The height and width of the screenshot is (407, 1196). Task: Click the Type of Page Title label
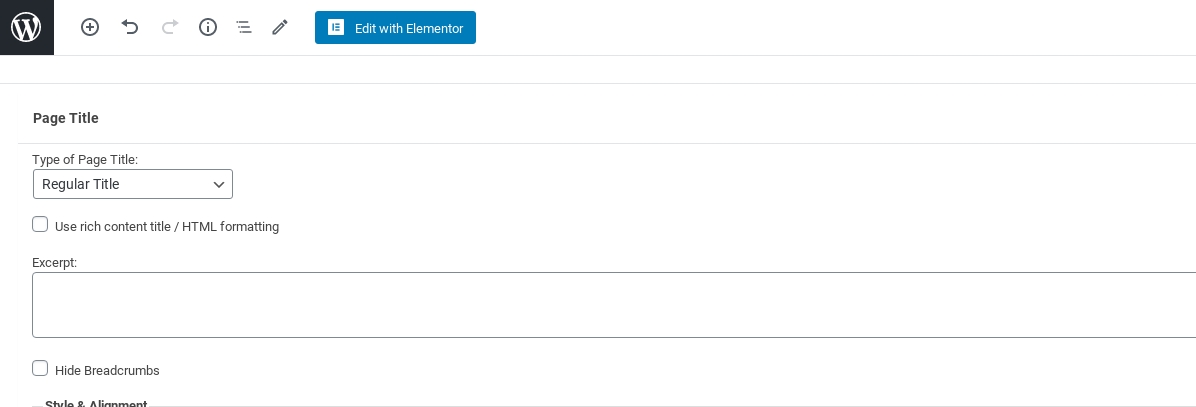[85, 159]
